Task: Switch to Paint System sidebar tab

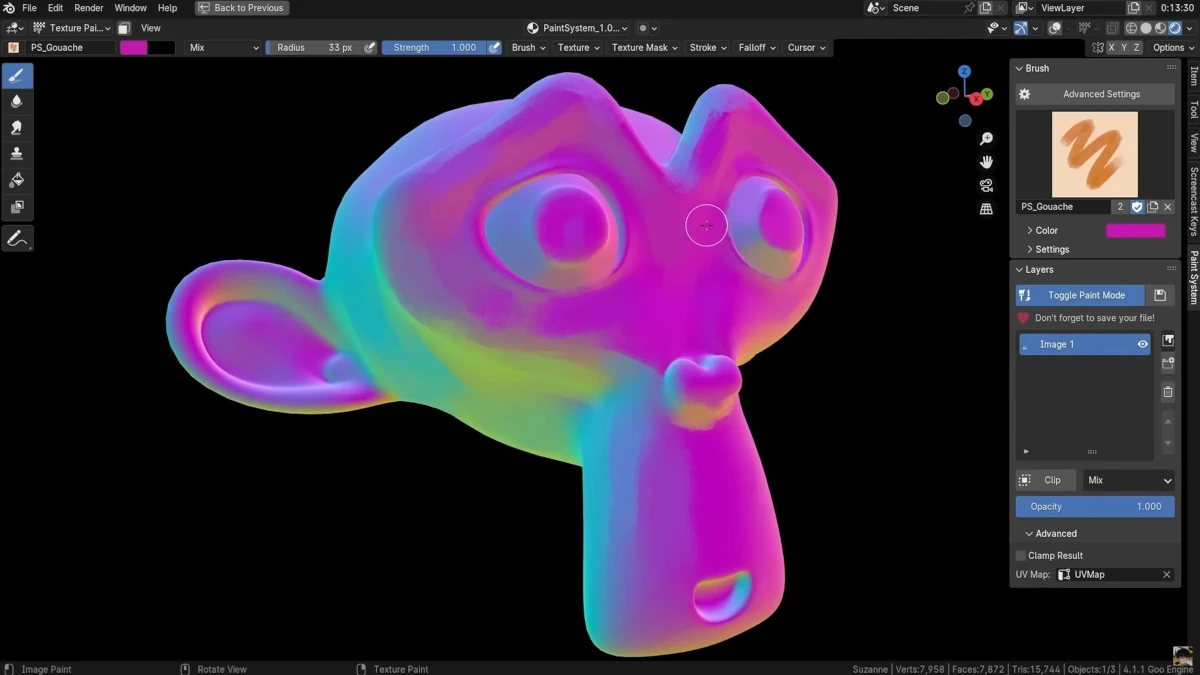Action: point(1193,278)
